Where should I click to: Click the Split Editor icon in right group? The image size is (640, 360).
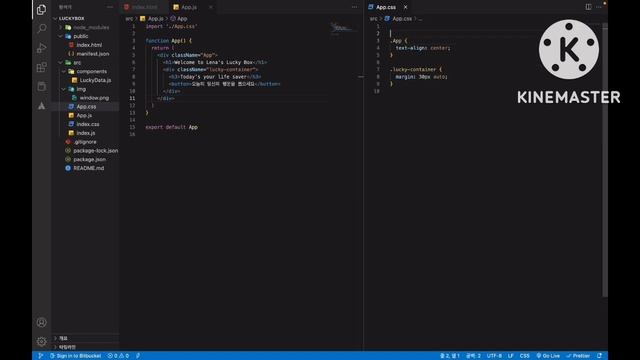[588, 7]
